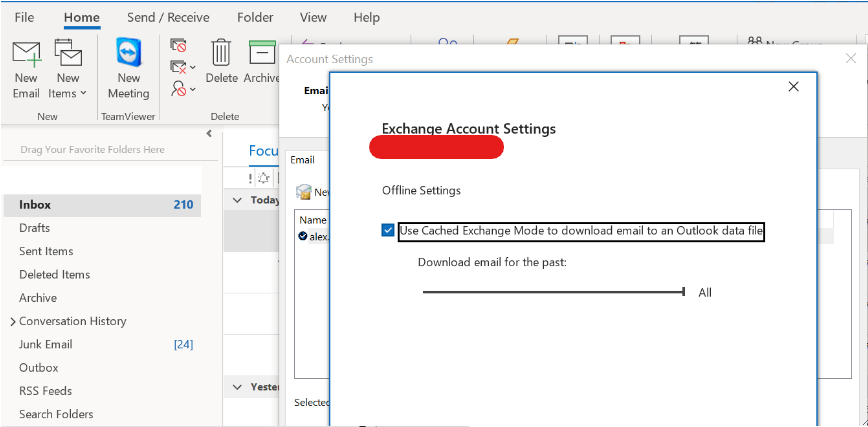Image resolution: width=868 pixels, height=427 pixels.
Task: Close the Account Settings window
Action: point(851,58)
